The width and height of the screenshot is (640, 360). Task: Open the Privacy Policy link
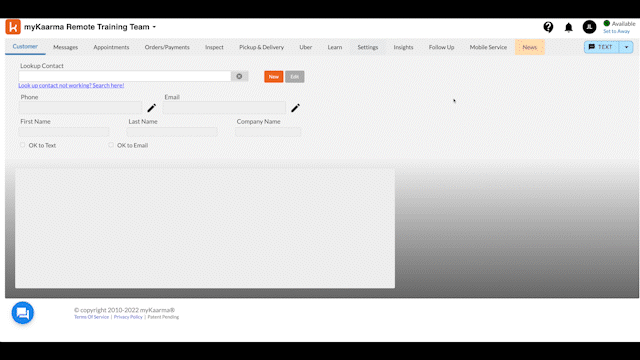pos(128,317)
